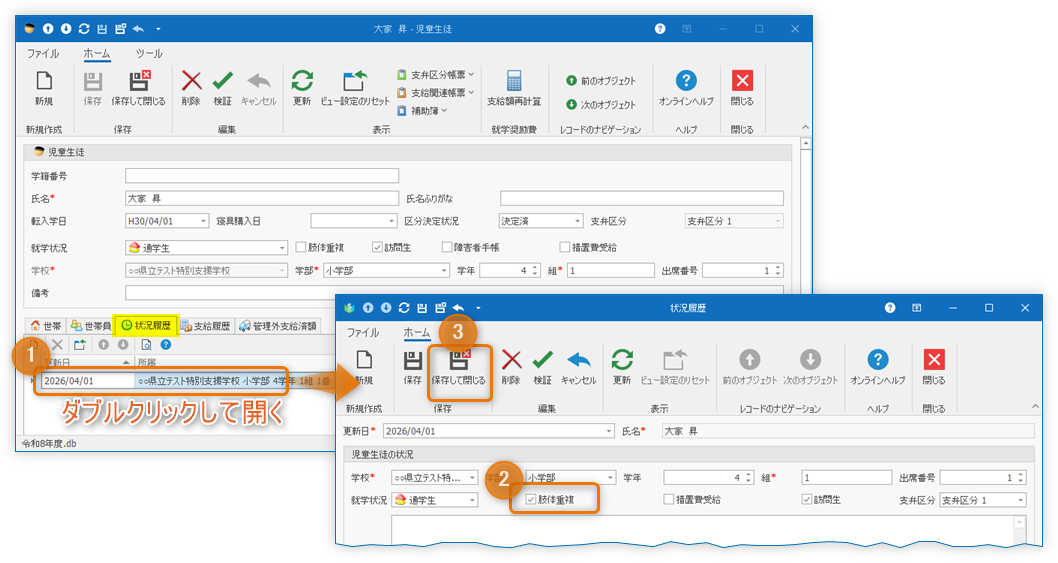The height and width of the screenshot is (563, 1058).
Task: Open 支弁区分 dropdown in 状況履歴 window
Action: point(1020,500)
